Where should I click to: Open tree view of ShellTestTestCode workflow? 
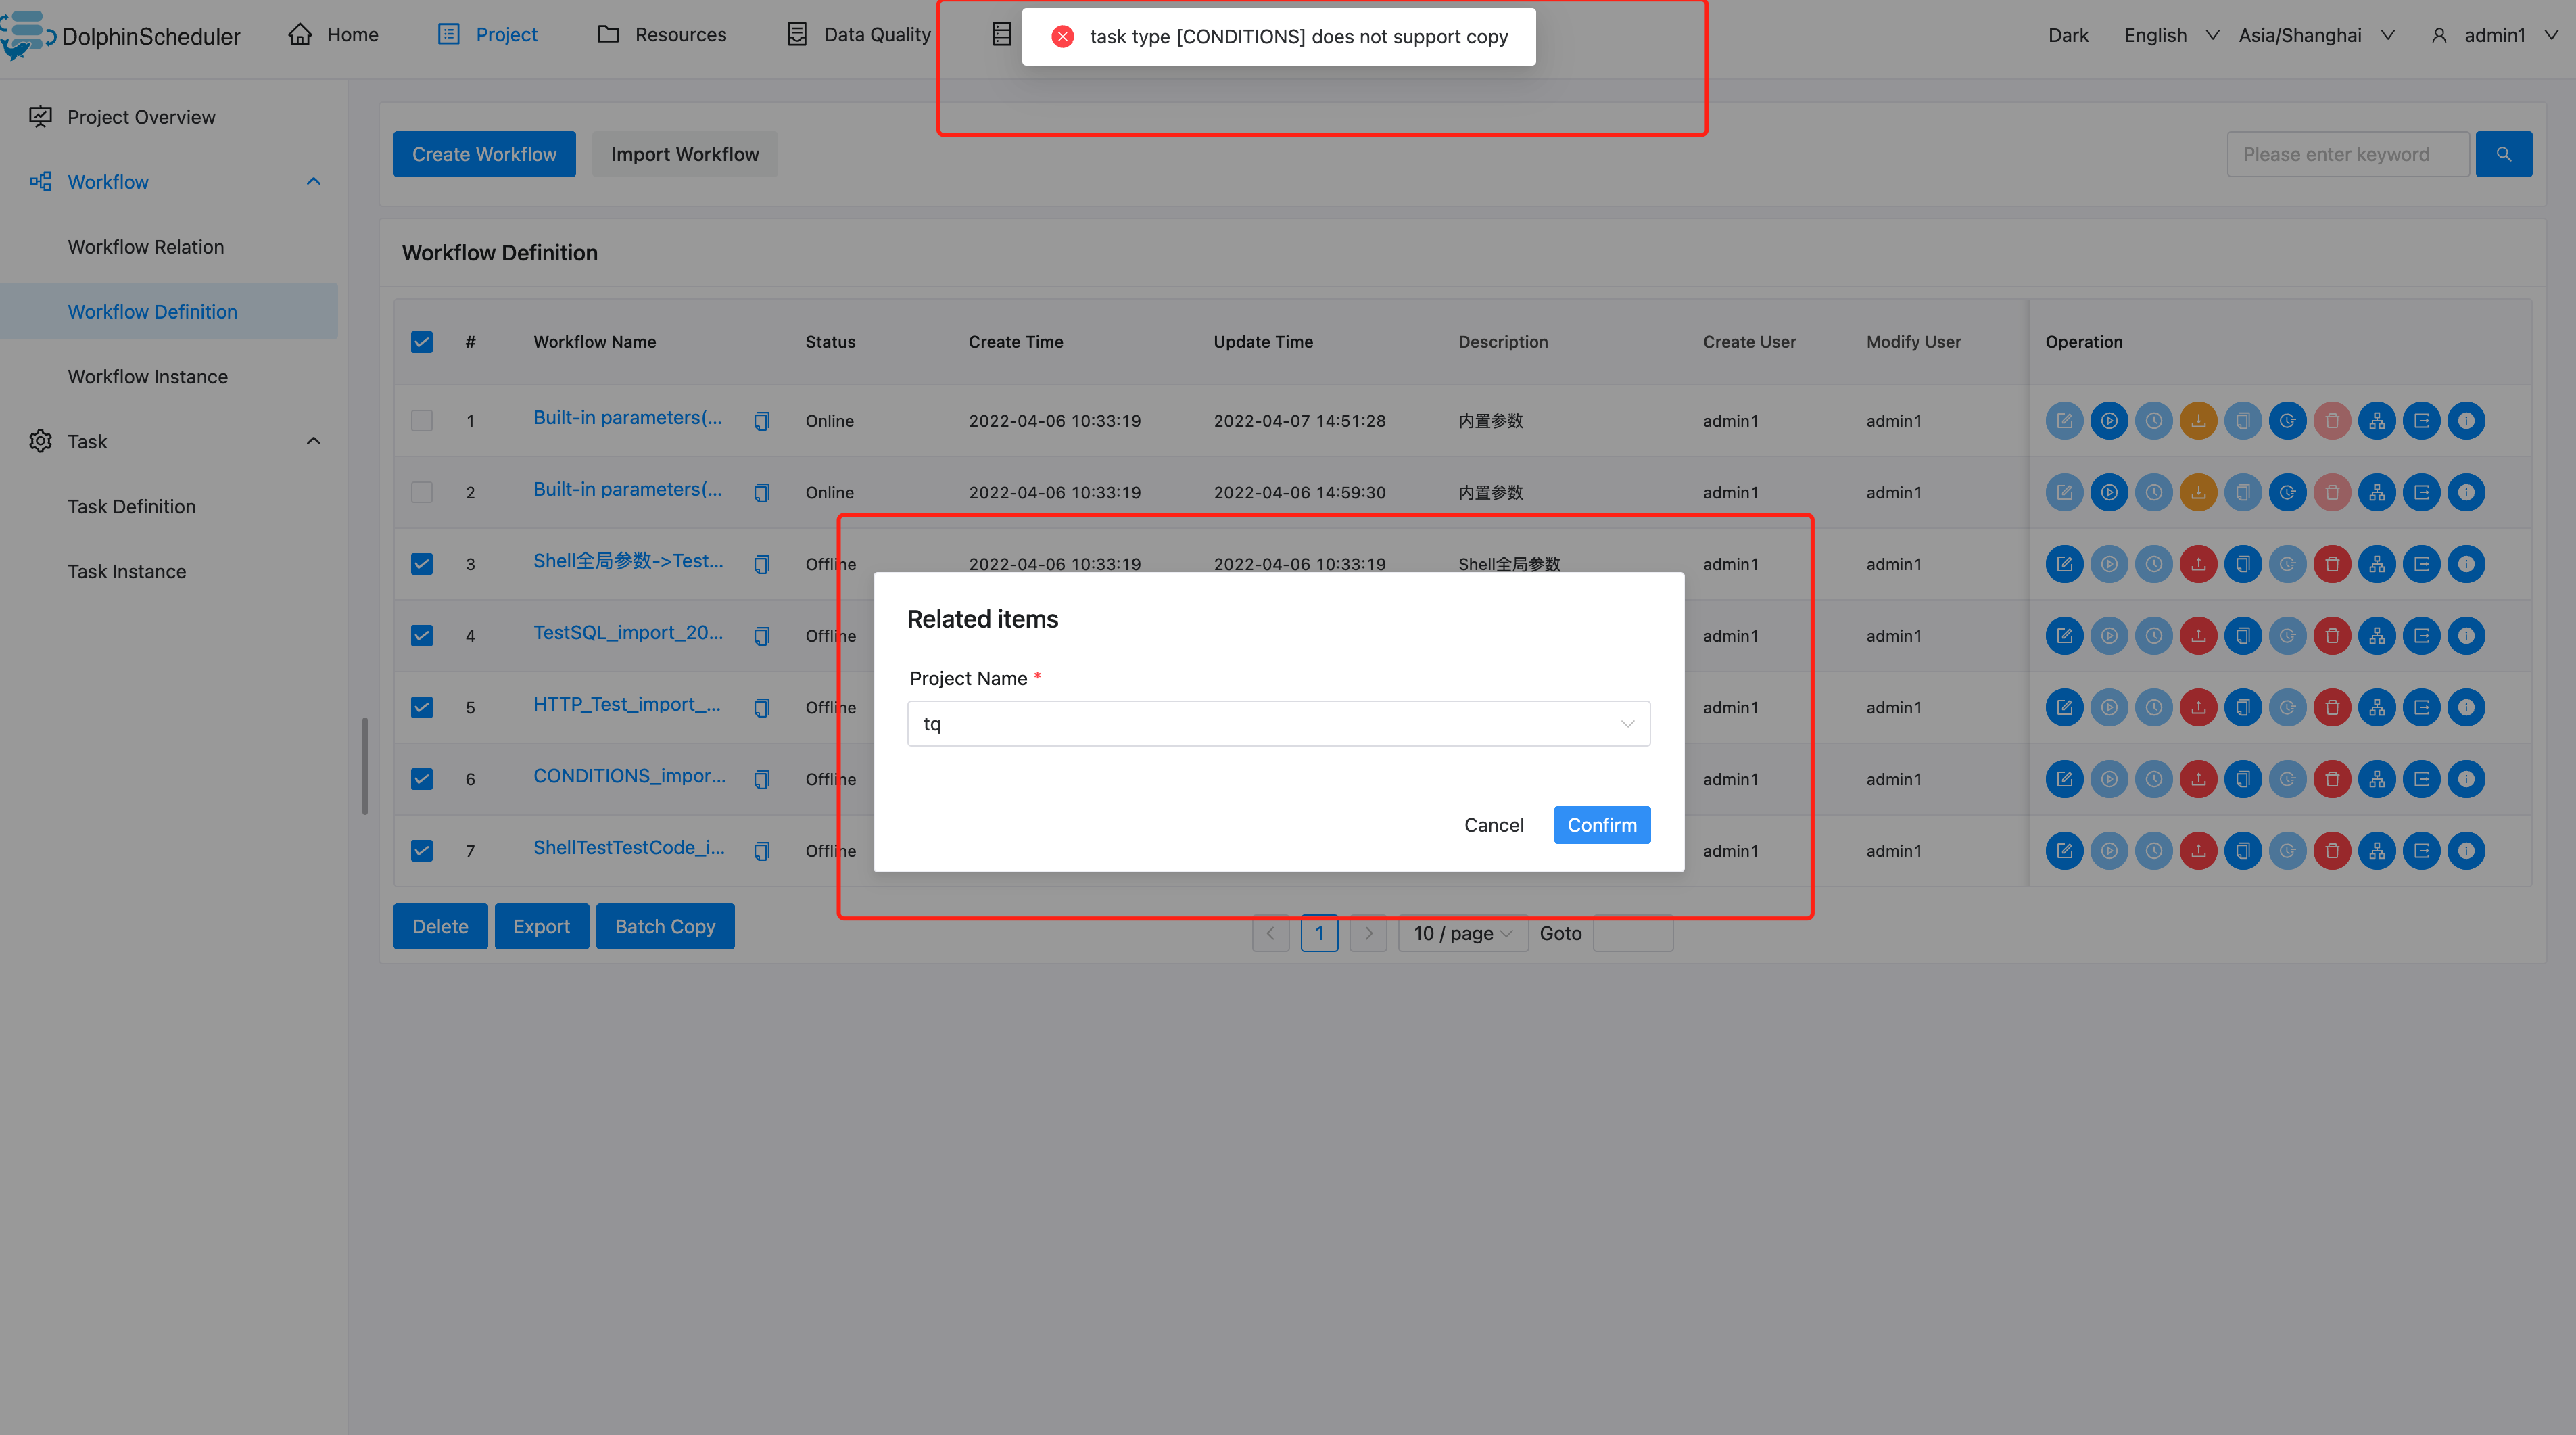tap(2377, 850)
